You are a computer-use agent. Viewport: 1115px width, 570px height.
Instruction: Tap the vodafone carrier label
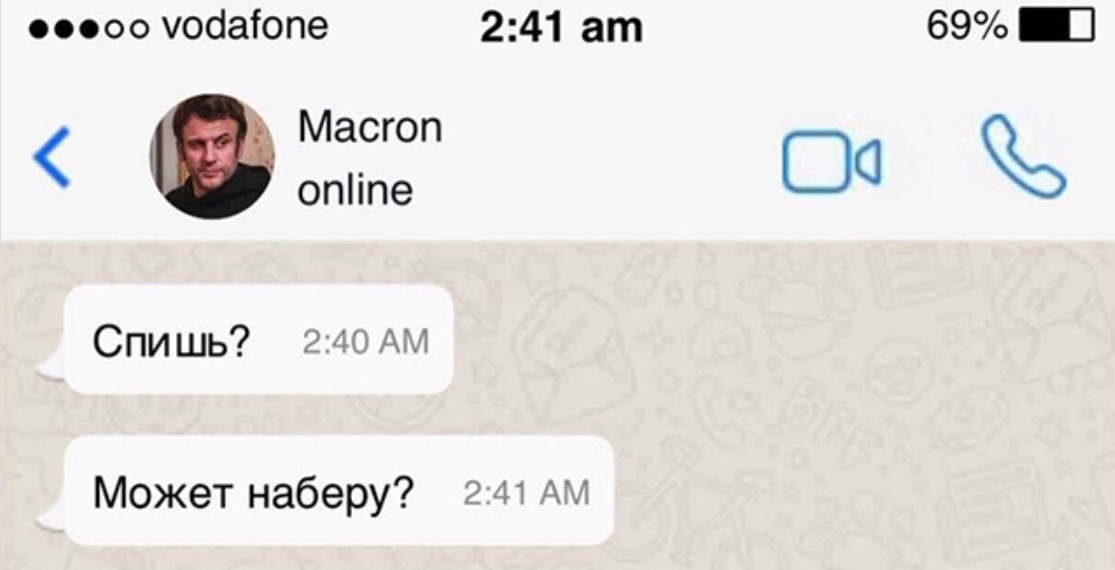tap(245, 26)
